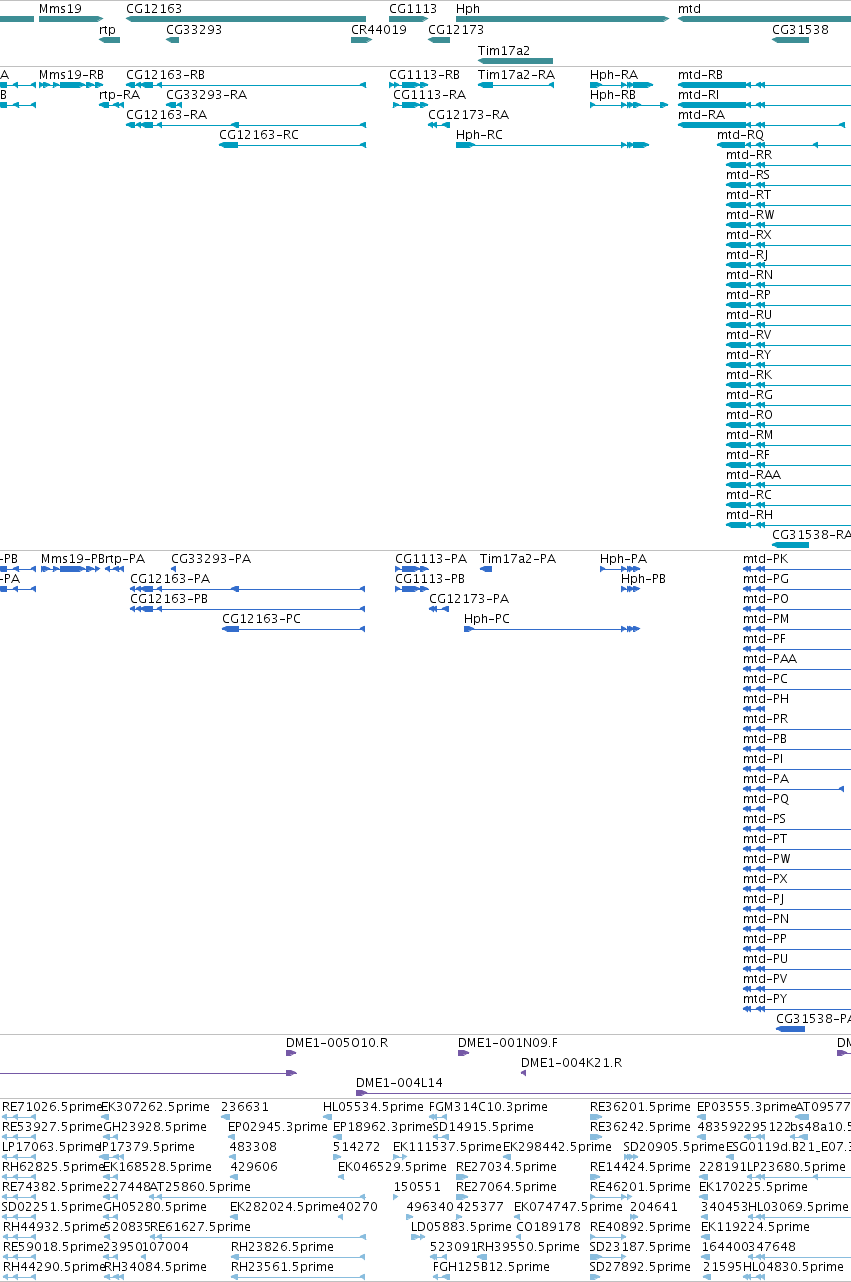The image size is (851, 1282).
Task: Click EST LP17063.5prime
Action: pos(52,1147)
